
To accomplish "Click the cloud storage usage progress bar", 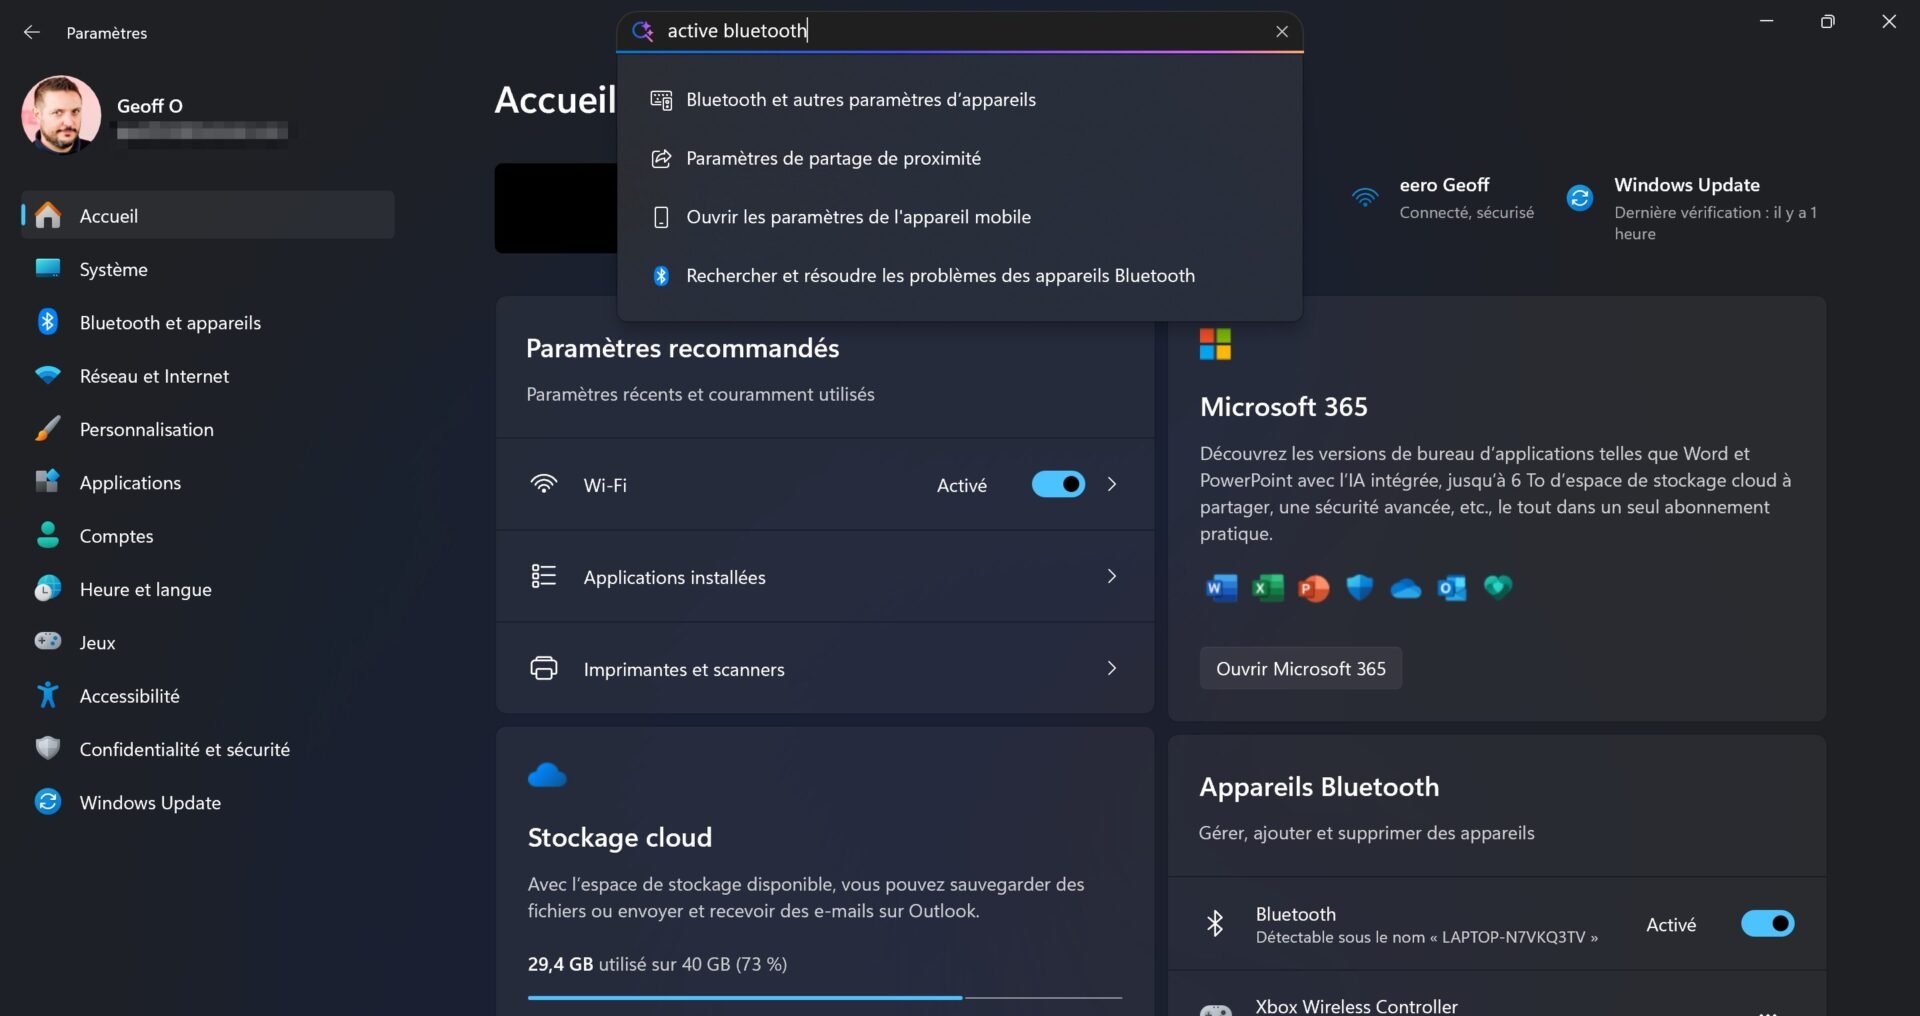I will [825, 997].
